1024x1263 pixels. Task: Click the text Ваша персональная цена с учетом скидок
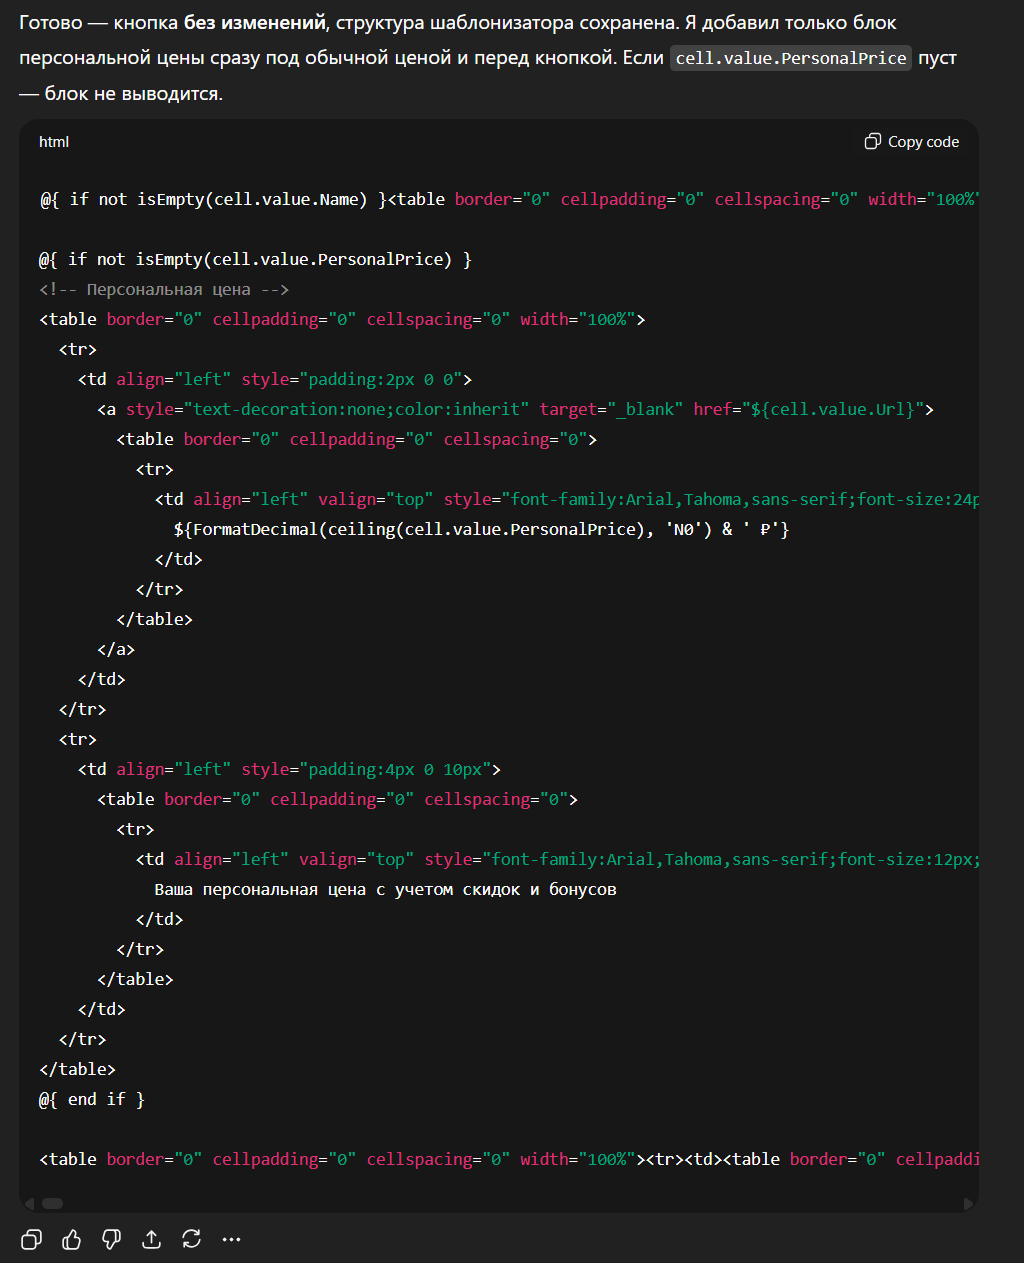tap(385, 889)
